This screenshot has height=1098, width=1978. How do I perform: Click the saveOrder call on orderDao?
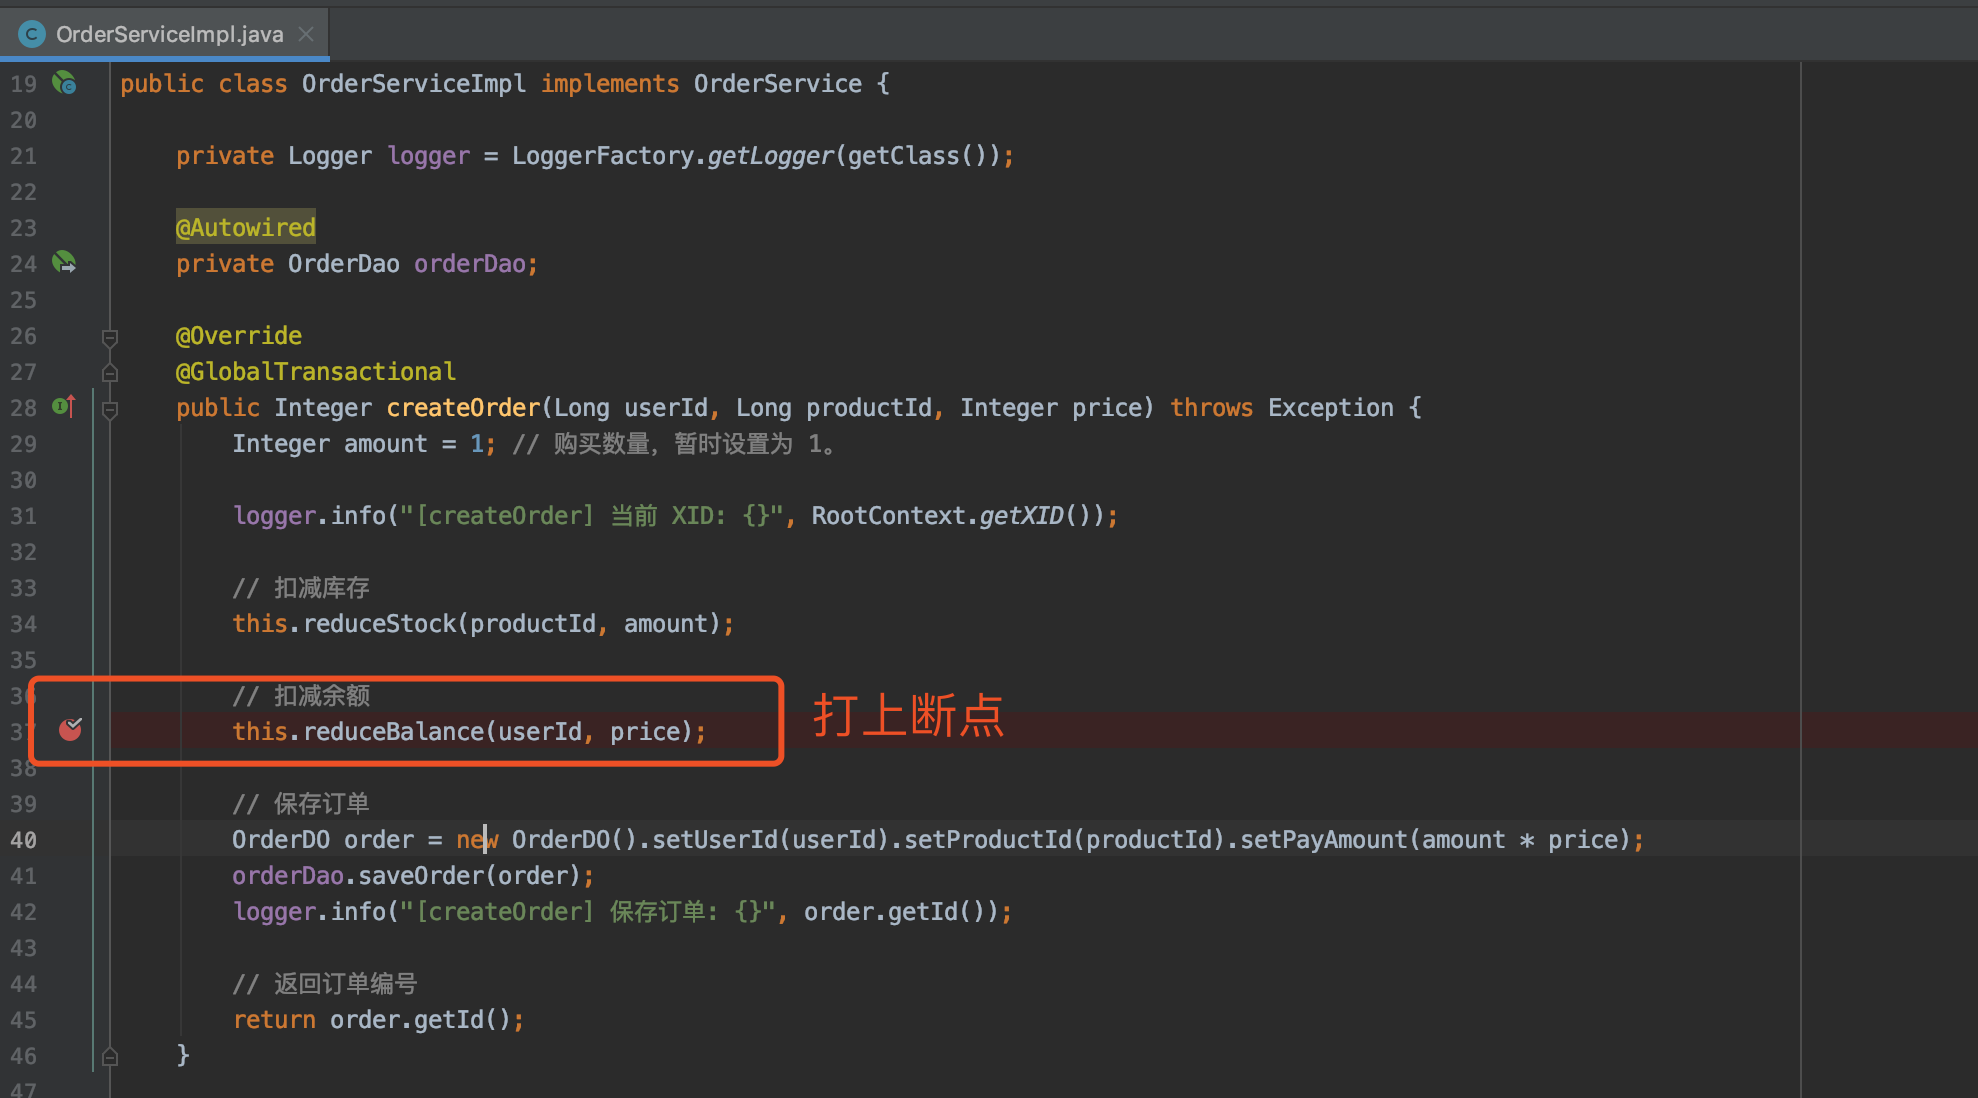pyautogui.click(x=420, y=876)
